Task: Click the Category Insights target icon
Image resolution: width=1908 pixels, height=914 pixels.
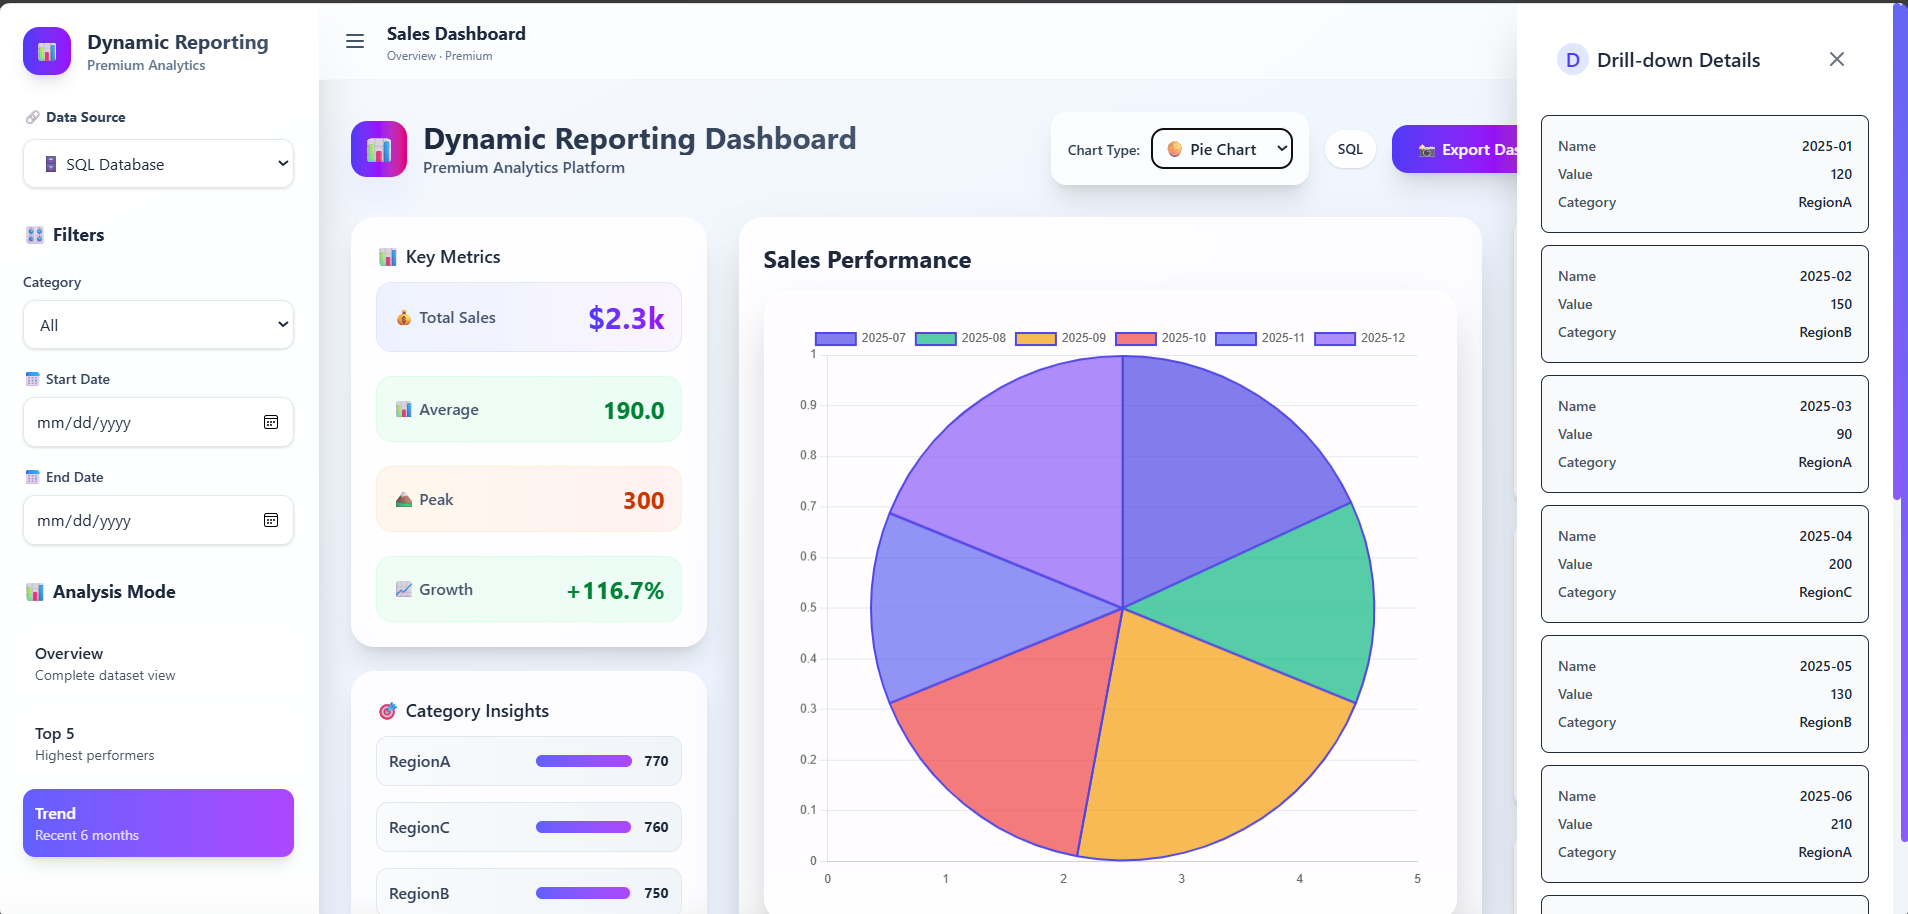Action: 388,711
